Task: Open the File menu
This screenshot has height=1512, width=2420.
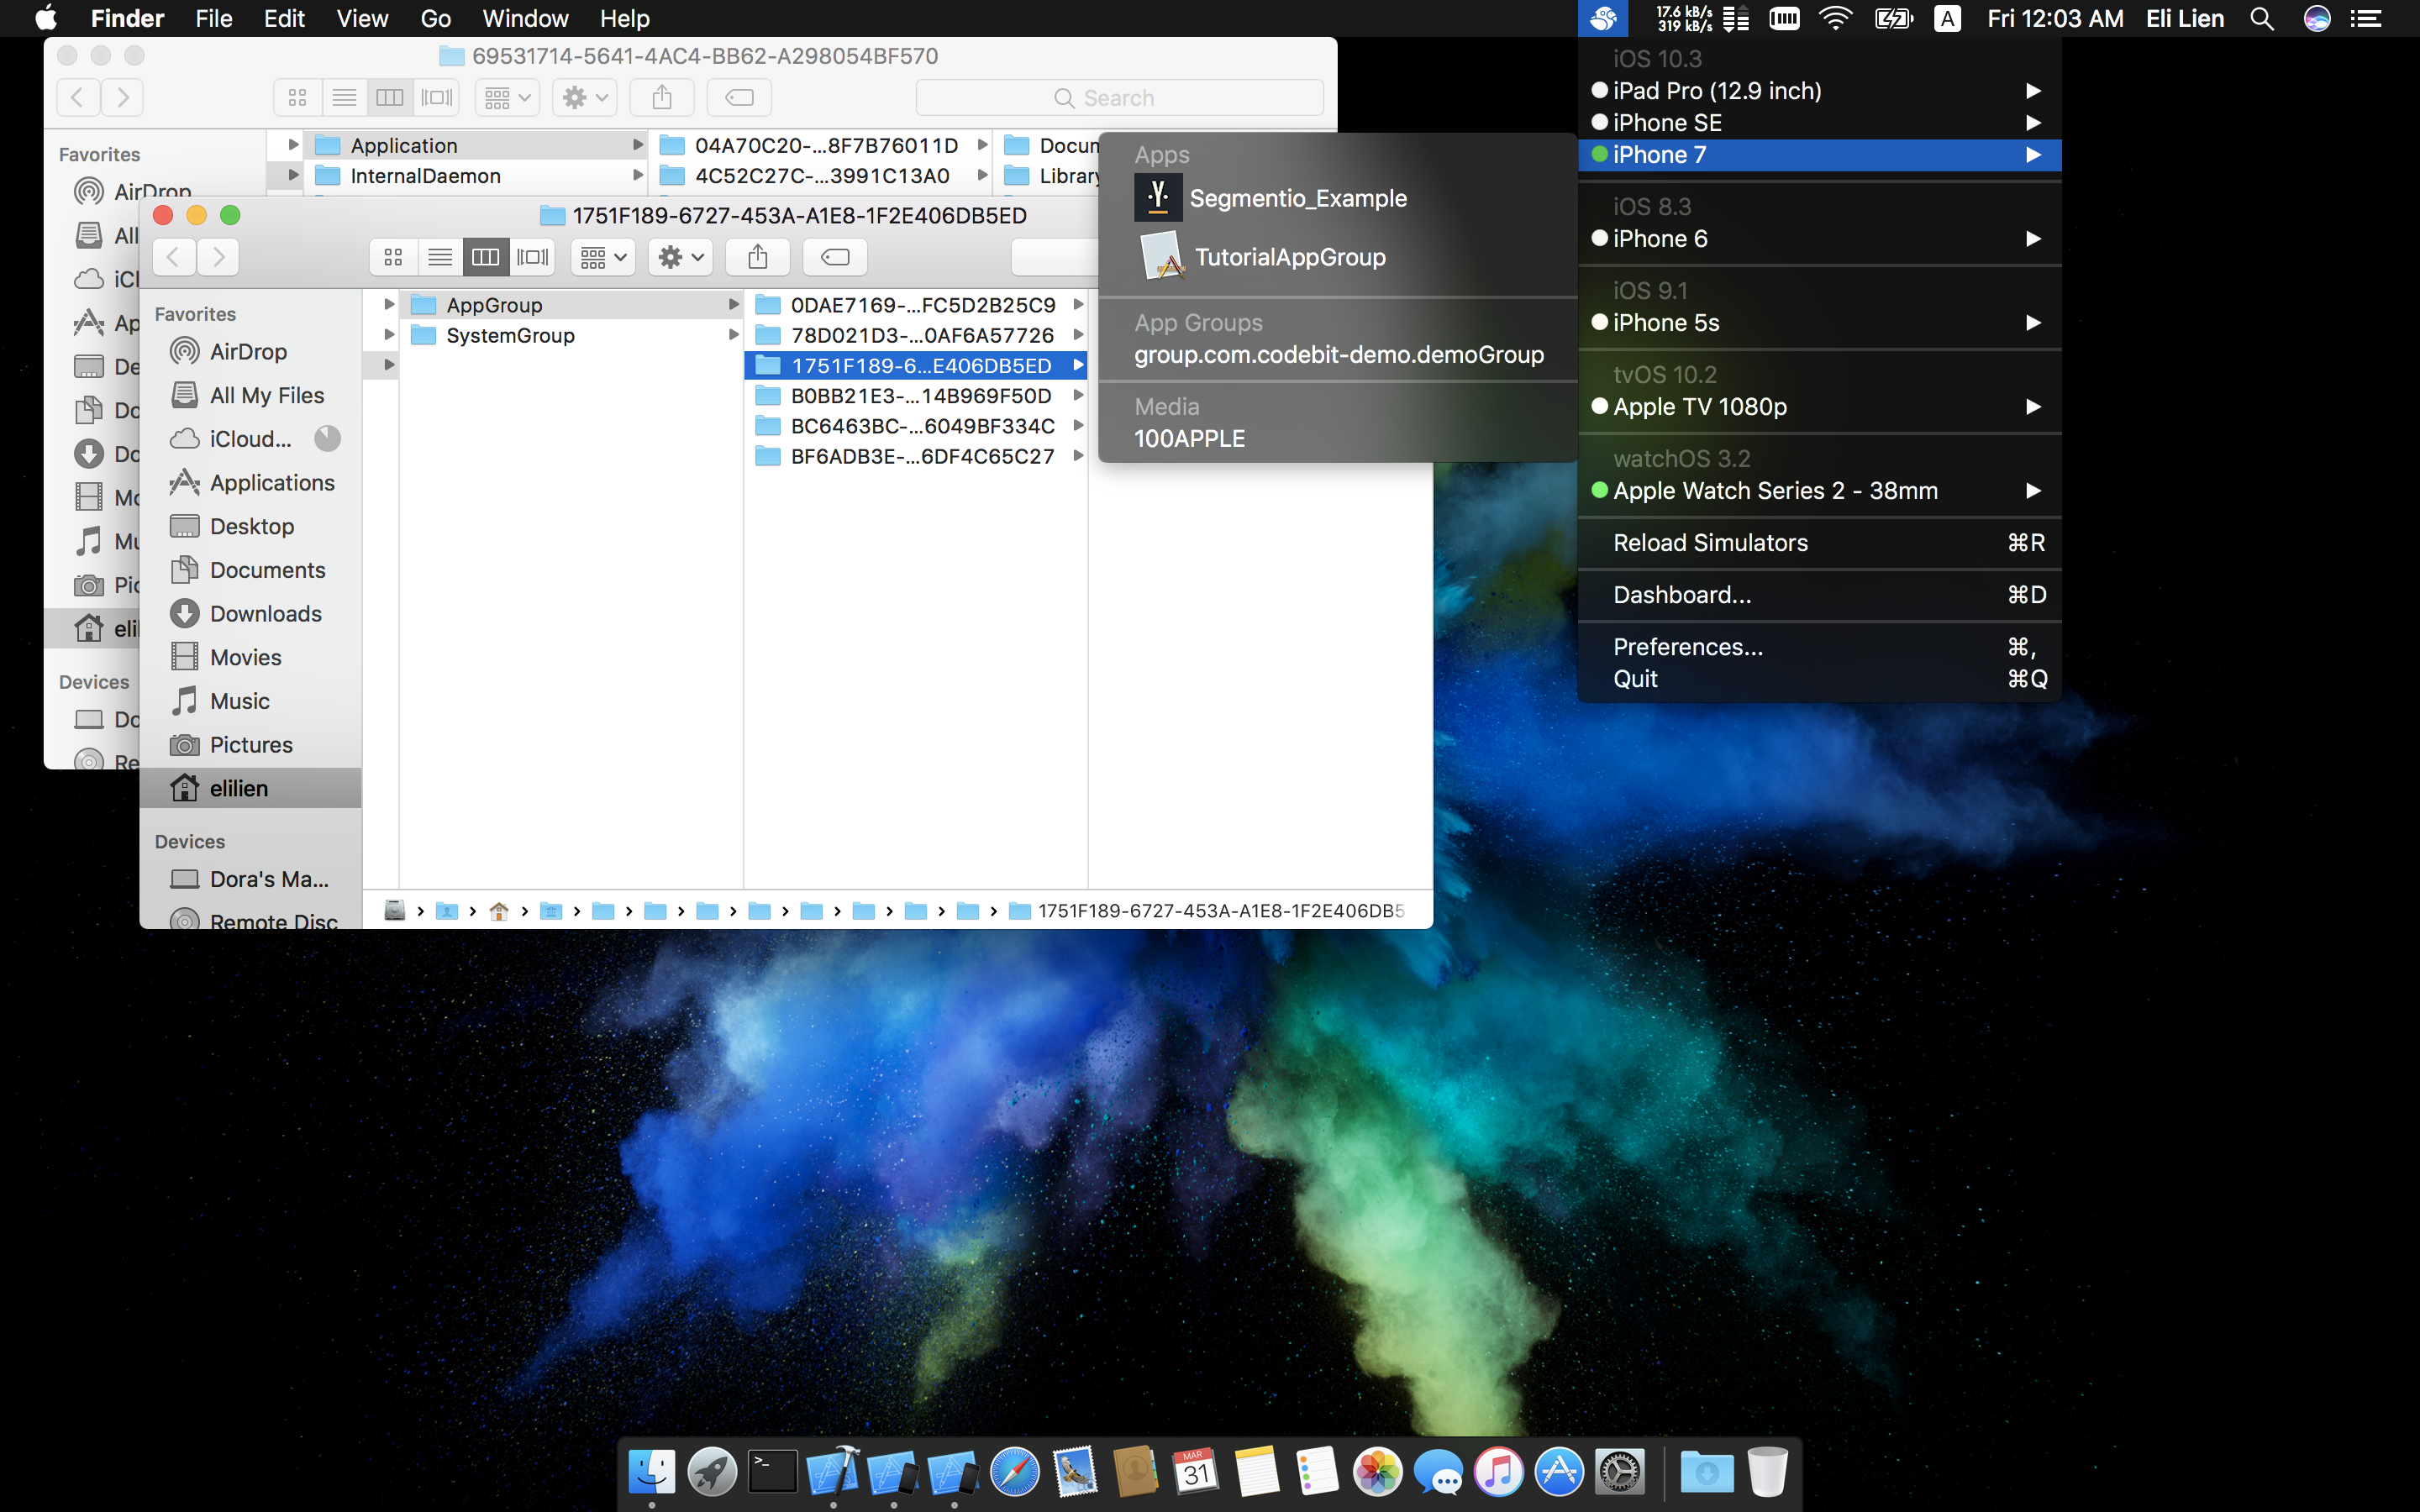Action: click(x=213, y=18)
